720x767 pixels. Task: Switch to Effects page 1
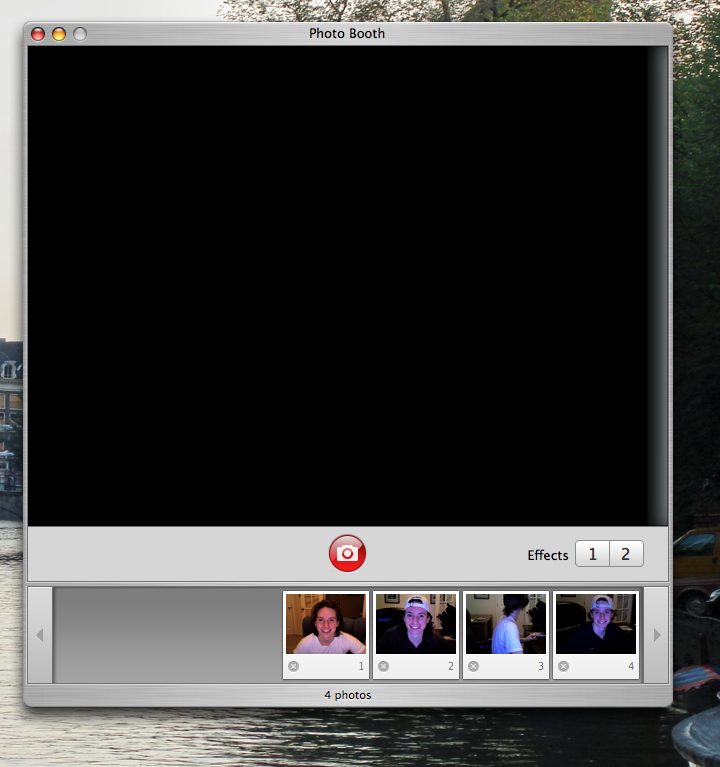(x=592, y=554)
